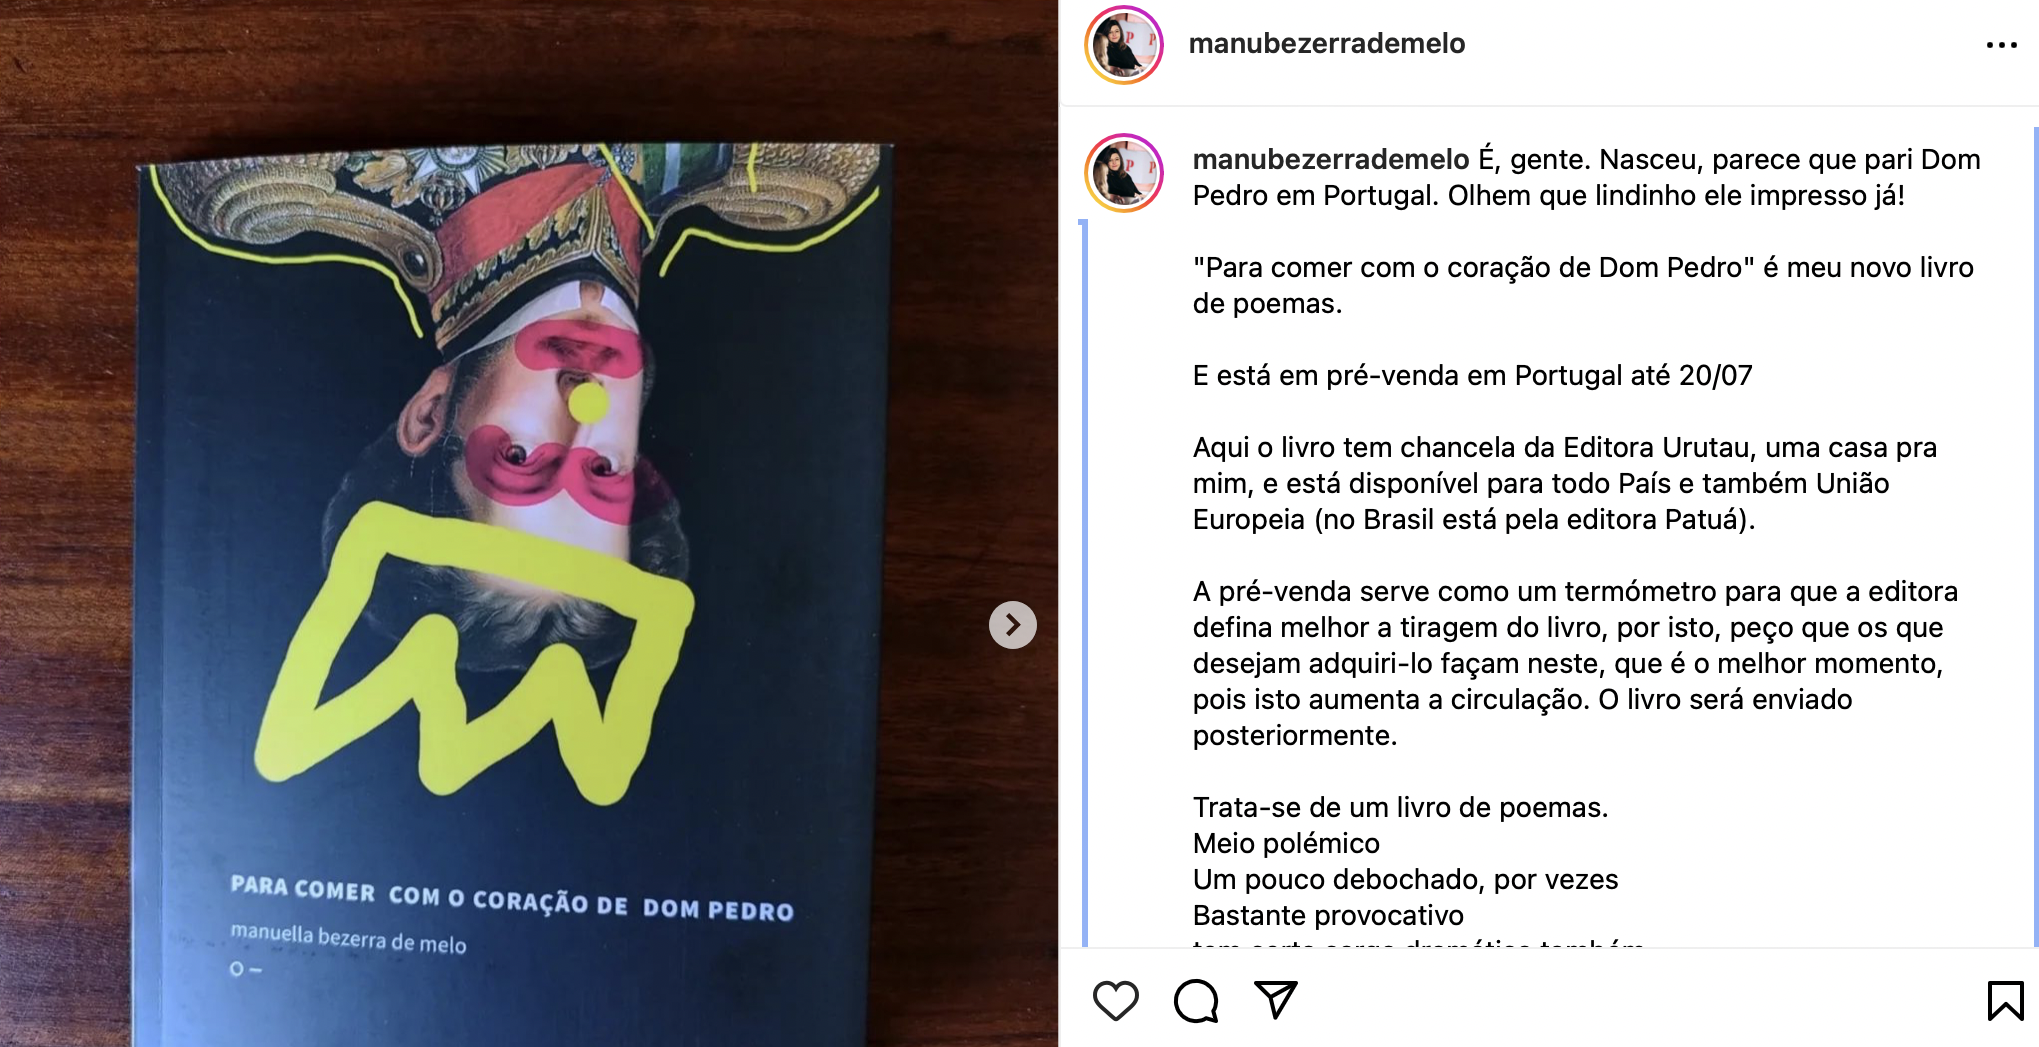Open the three-dot more options menu

point(2001,45)
